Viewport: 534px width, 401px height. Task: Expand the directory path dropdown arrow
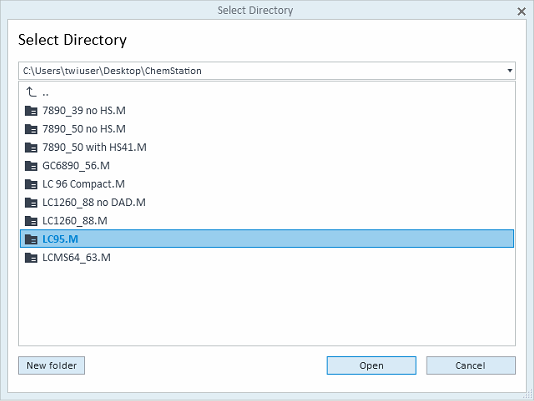[509, 71]
